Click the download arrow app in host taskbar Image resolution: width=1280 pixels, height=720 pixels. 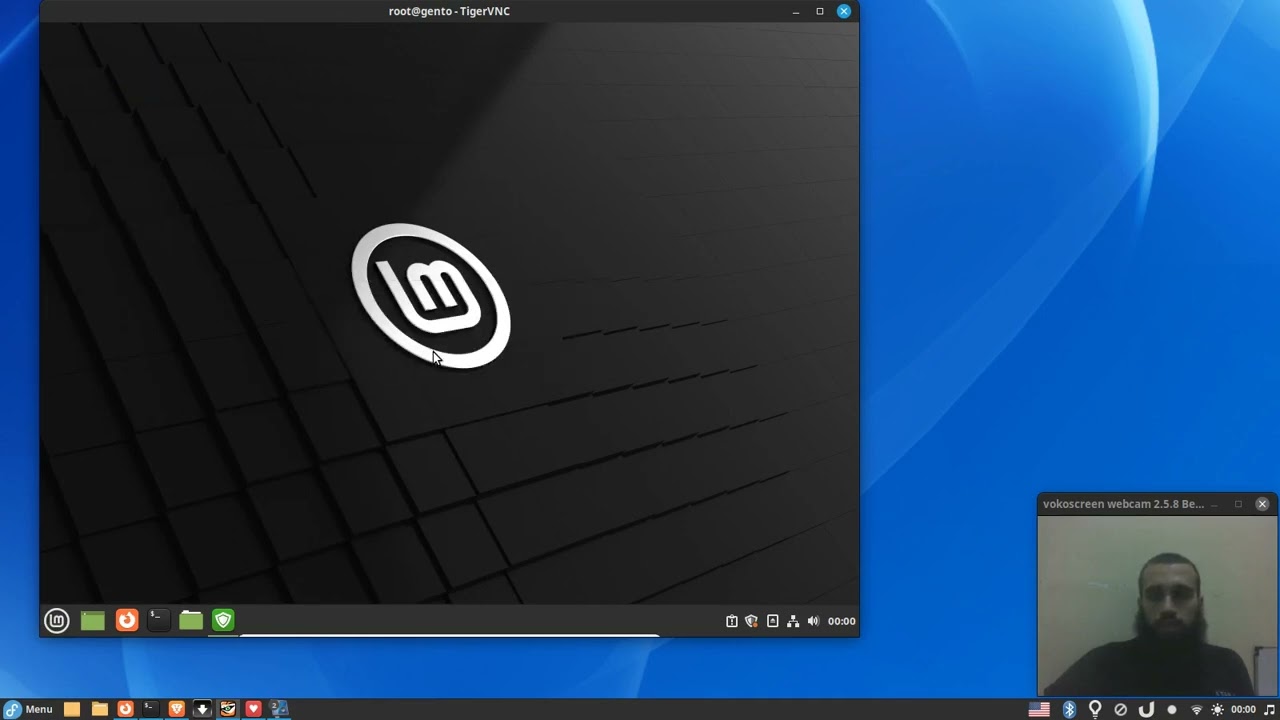(x=202, y=709)
